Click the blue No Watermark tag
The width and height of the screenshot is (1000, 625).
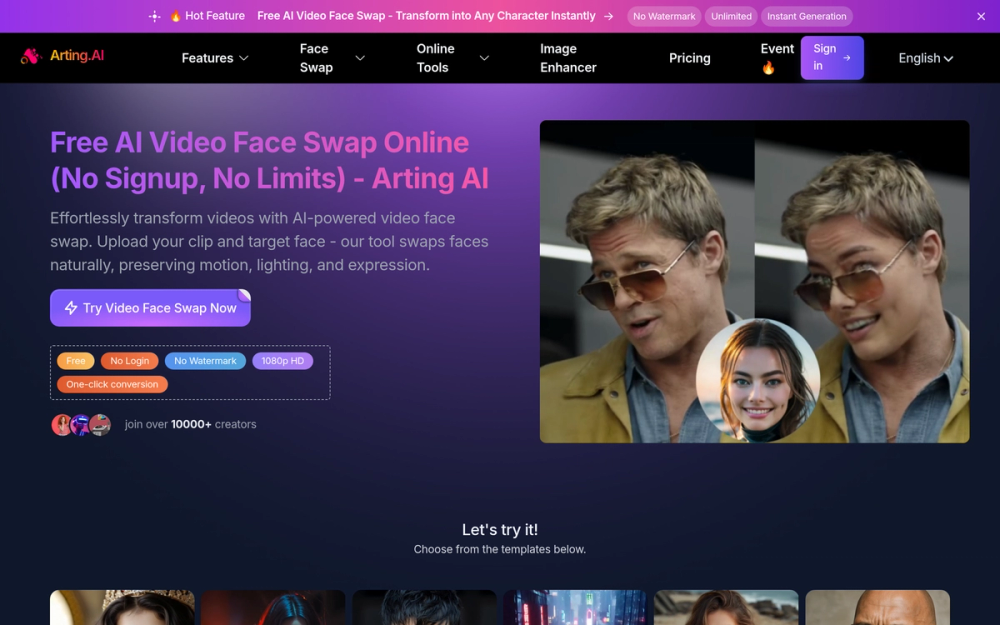pyautogui.click(x=205, y=361)
